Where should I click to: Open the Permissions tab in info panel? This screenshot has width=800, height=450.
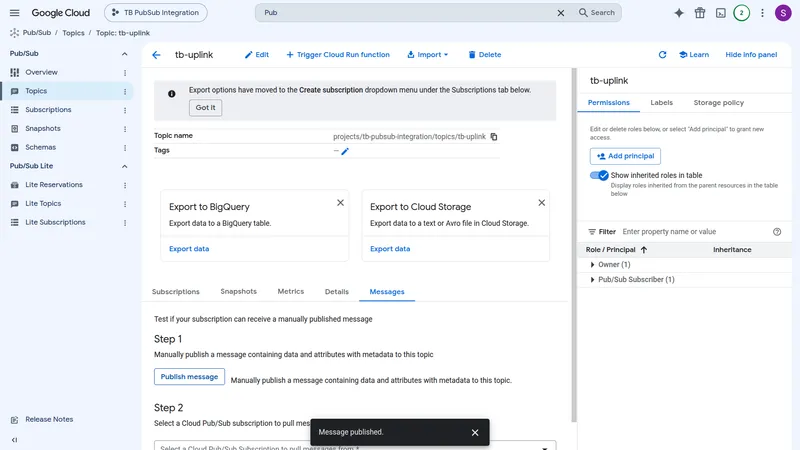pyautogui.click(x=609, y=103)
